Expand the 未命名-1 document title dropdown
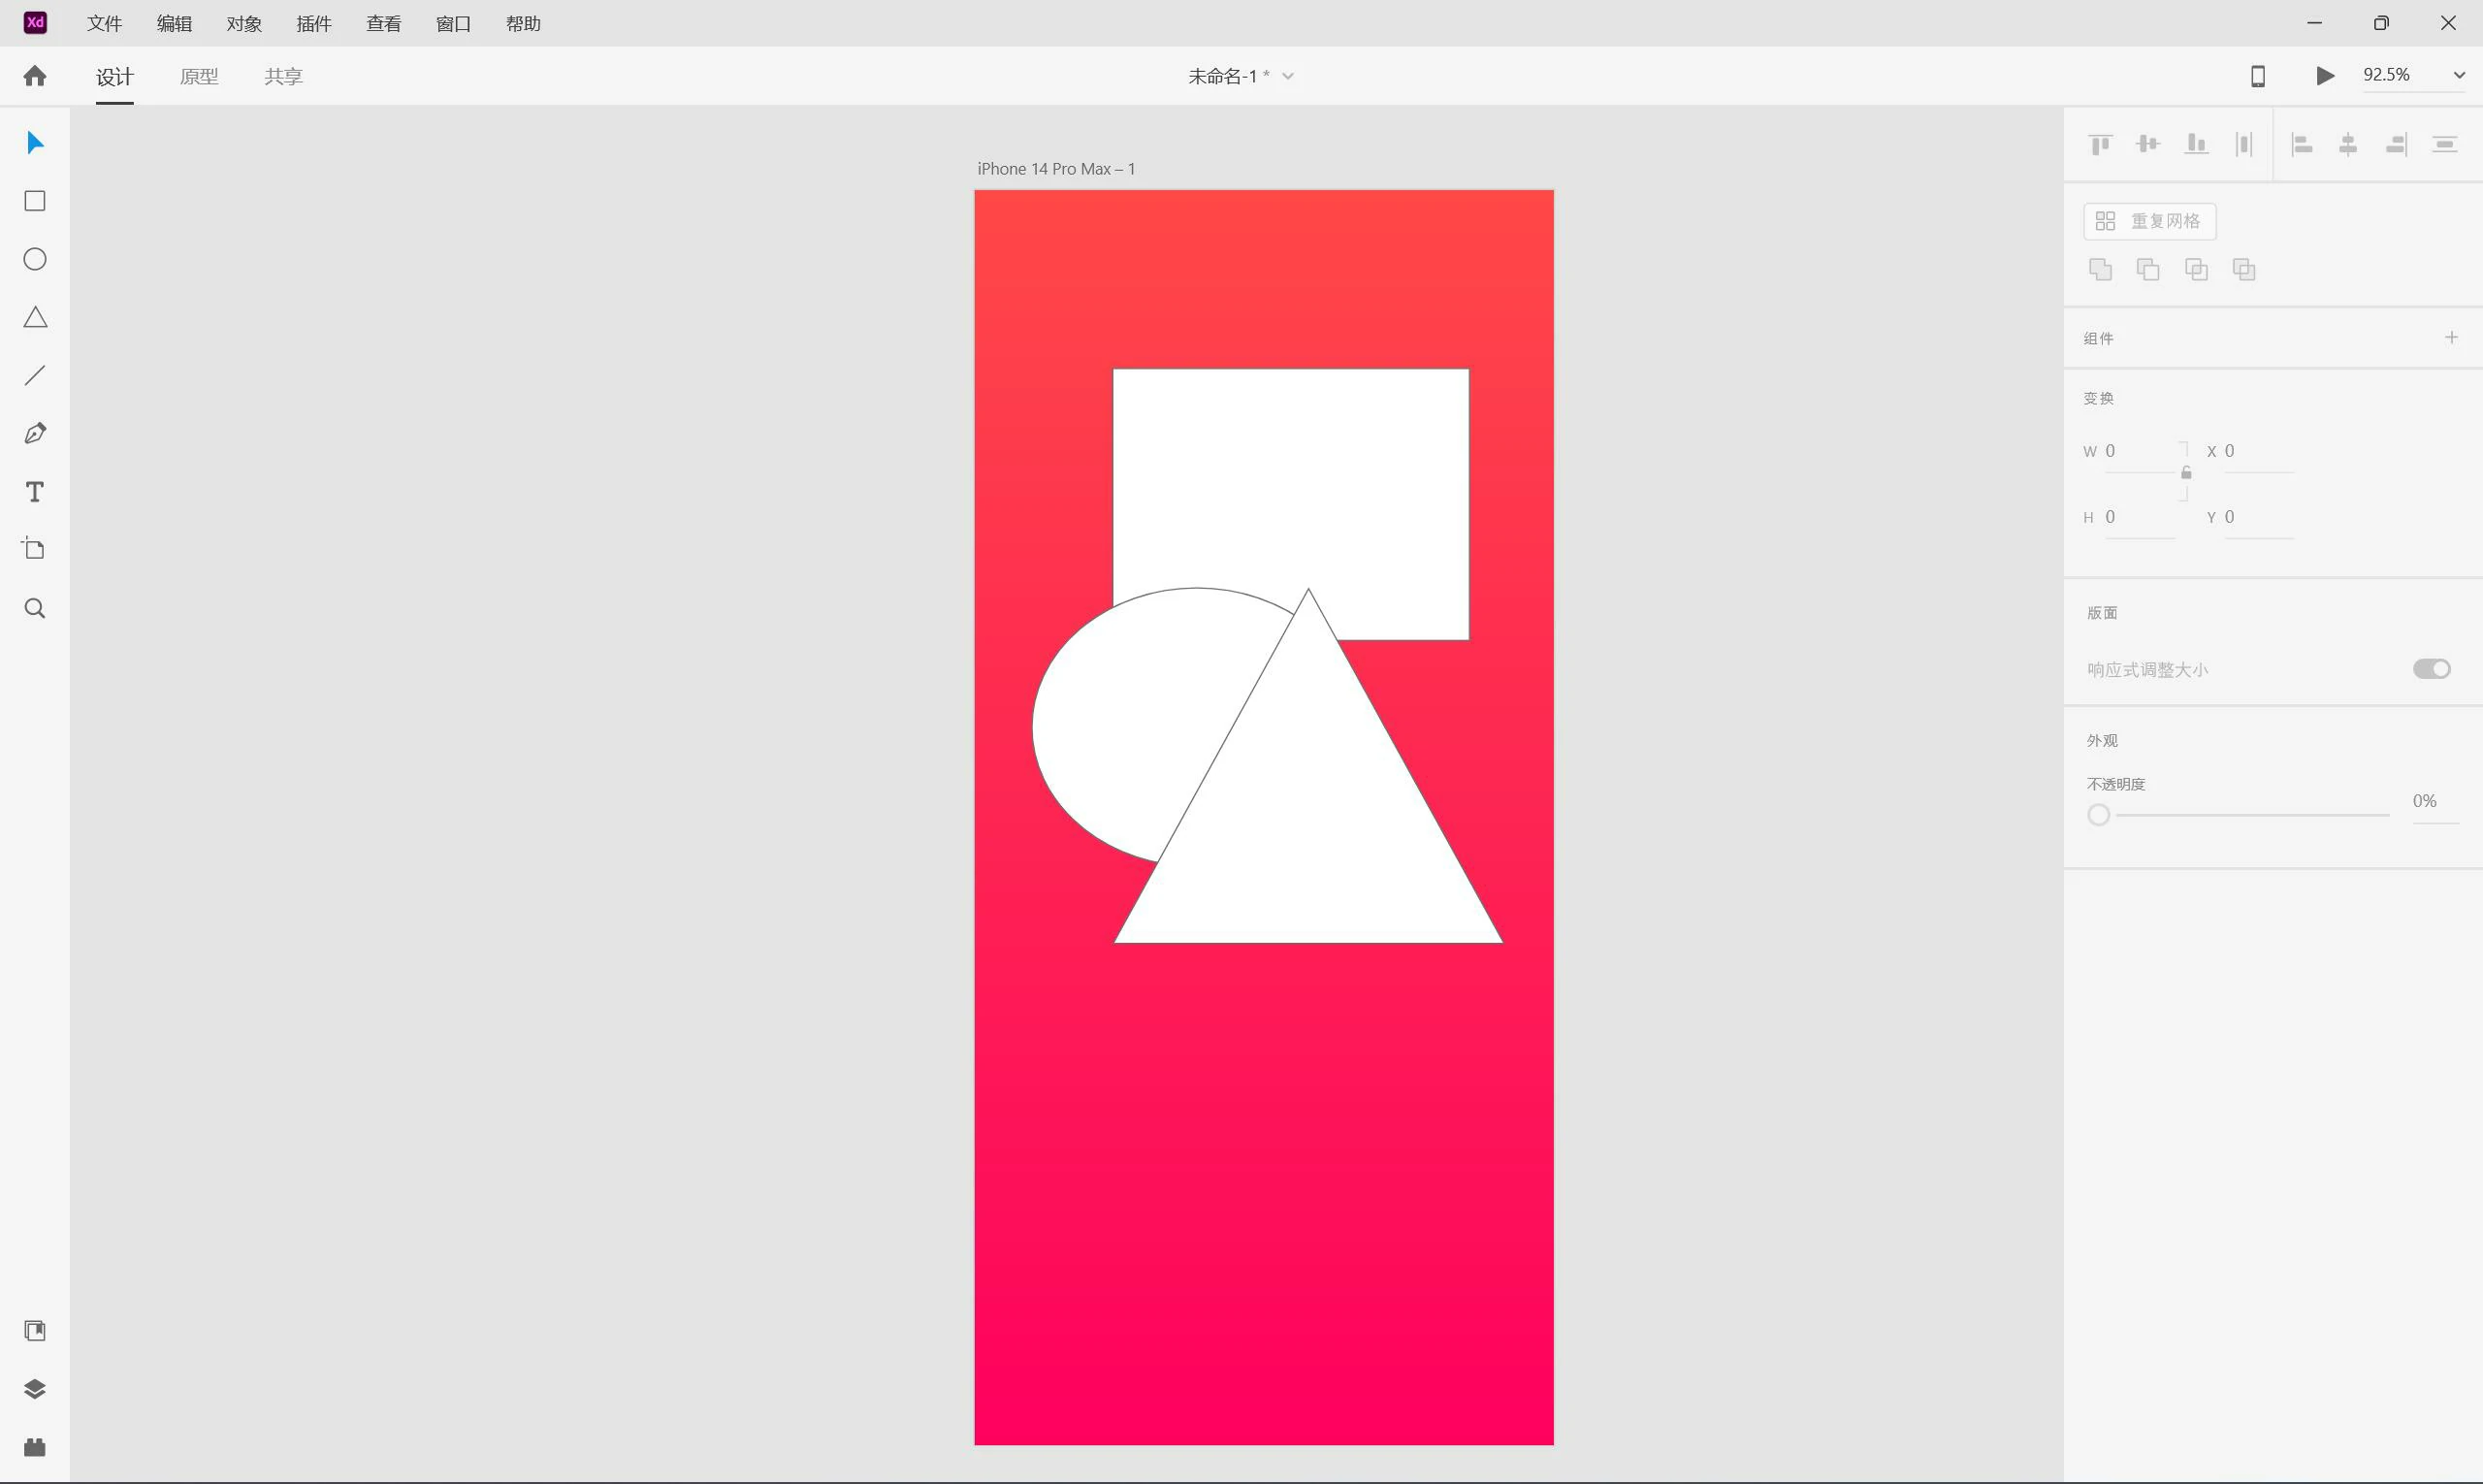The height and width of the screenshot is (1484, 2483). pos(1288,76)
